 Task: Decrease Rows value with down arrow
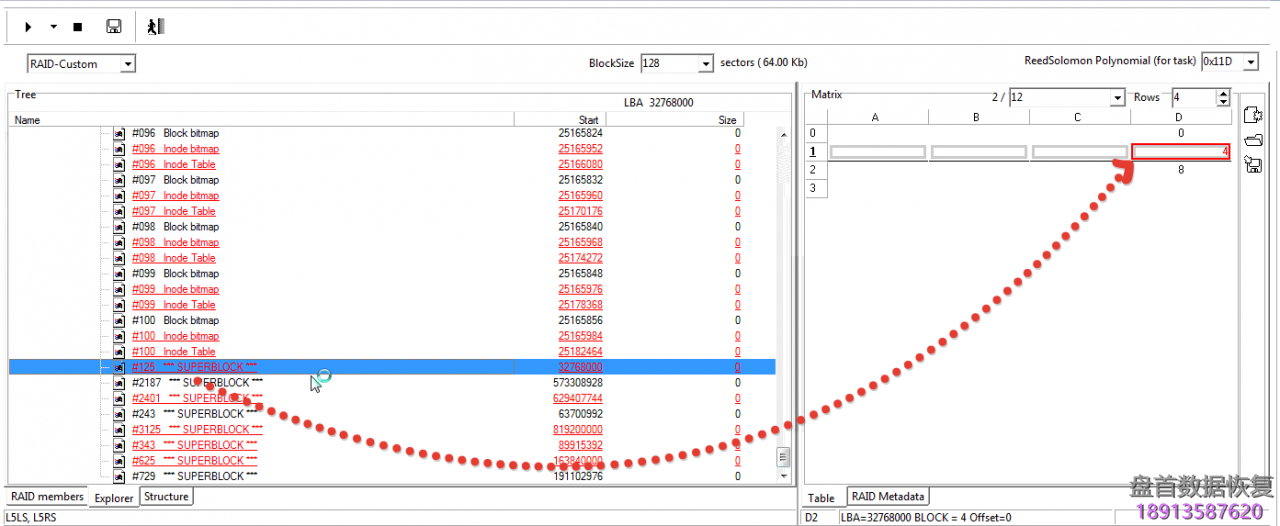coord(1222,102)
